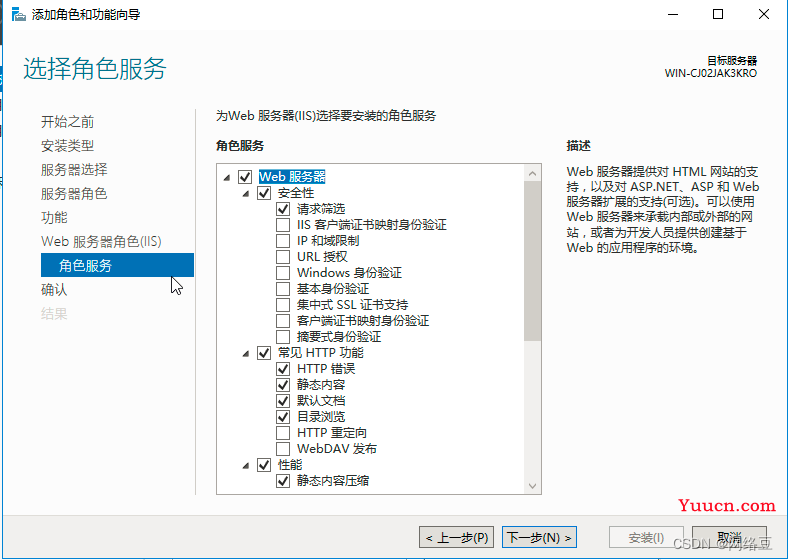Screen dimensions: 788x560
Task: Collapse the 性能 tree node
Action: coord(246,465)
